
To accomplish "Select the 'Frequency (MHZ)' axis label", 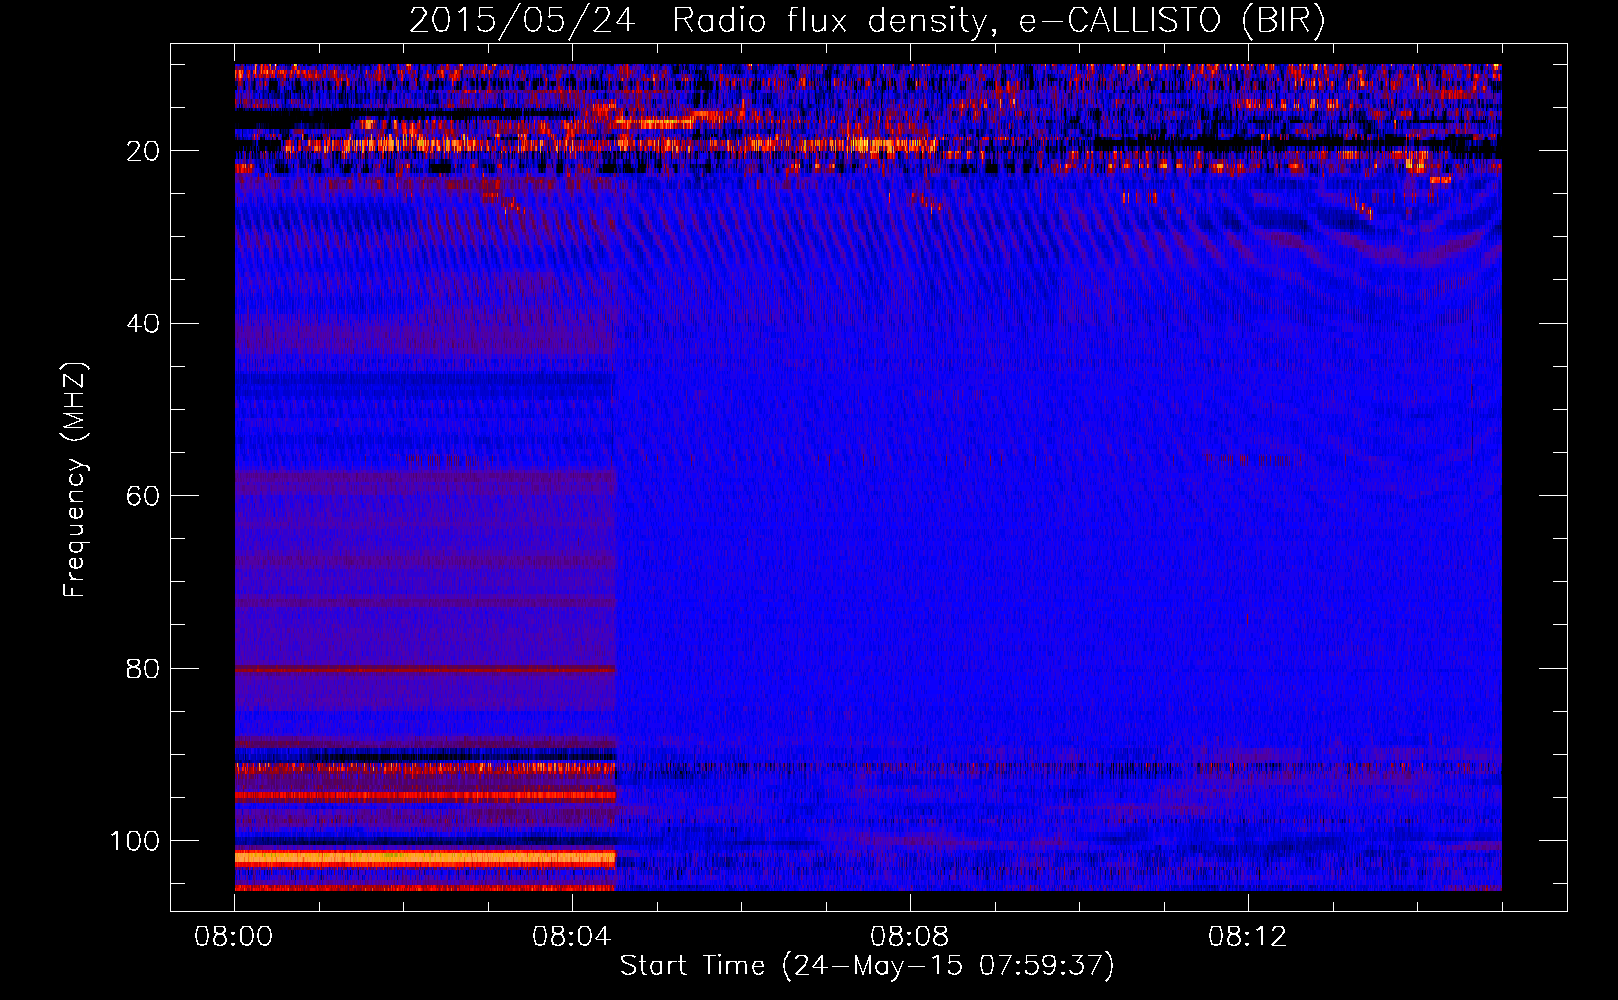I will 75,479.
